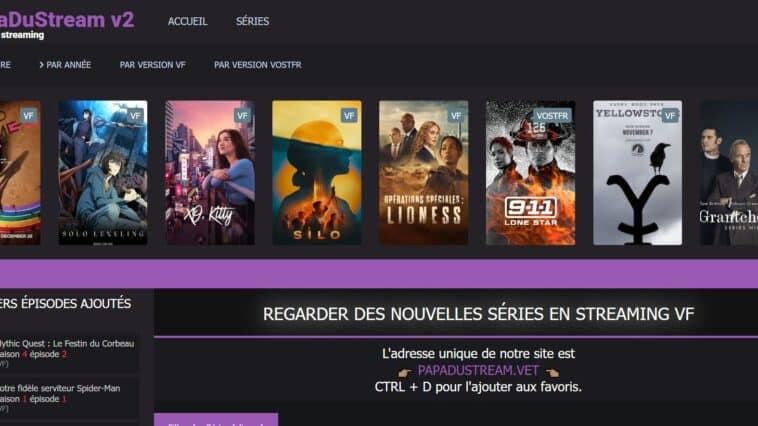Screen dimensions: 758x426
Task: Open the 9-1-1 Lone Star poster
Action: [x=530, y=173]
